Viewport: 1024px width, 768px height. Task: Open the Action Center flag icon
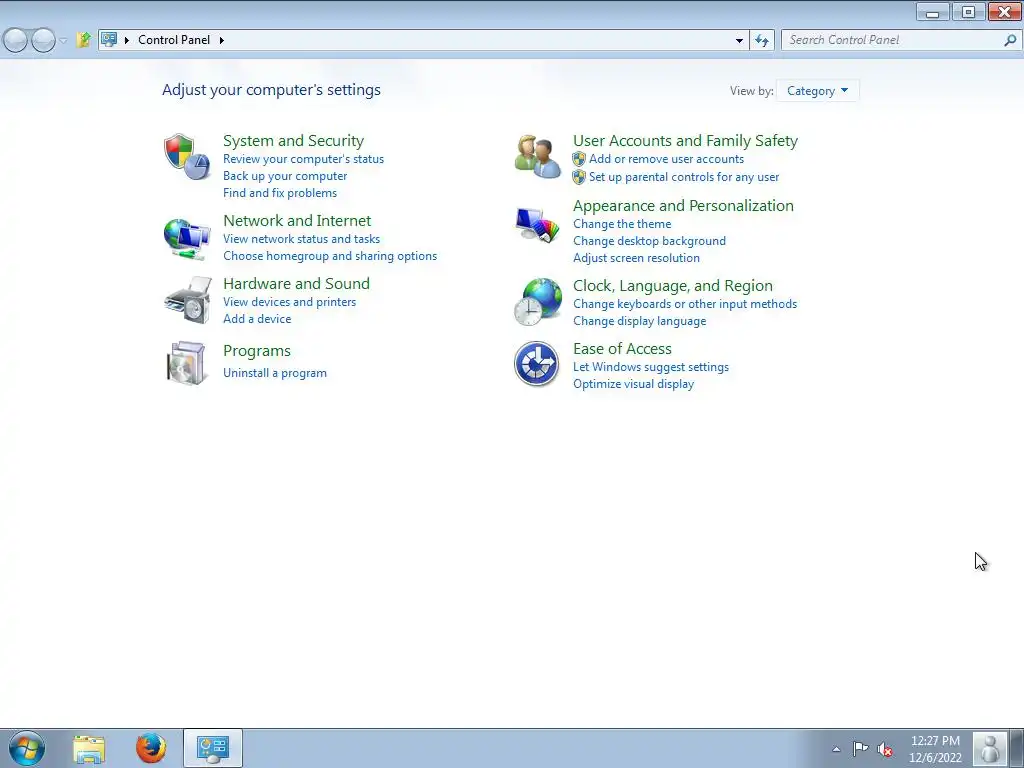(860, 749)
